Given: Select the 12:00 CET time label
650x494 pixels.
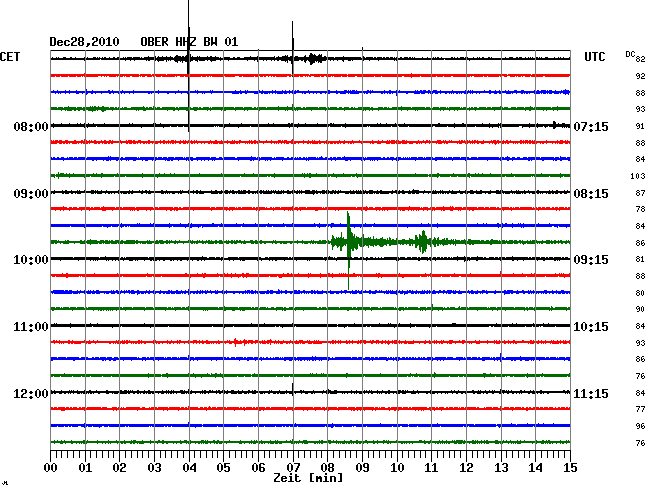Looking at the screenshot, I should 31,393.
